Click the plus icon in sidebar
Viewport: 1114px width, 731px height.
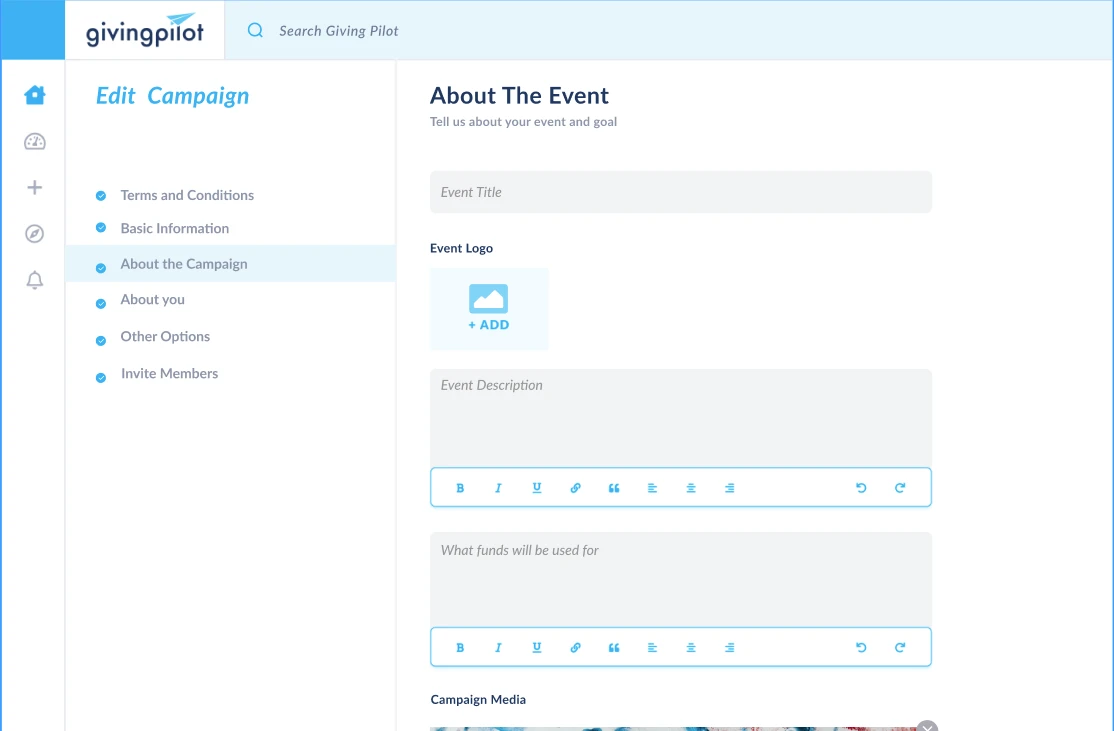(x=35, y=188)
